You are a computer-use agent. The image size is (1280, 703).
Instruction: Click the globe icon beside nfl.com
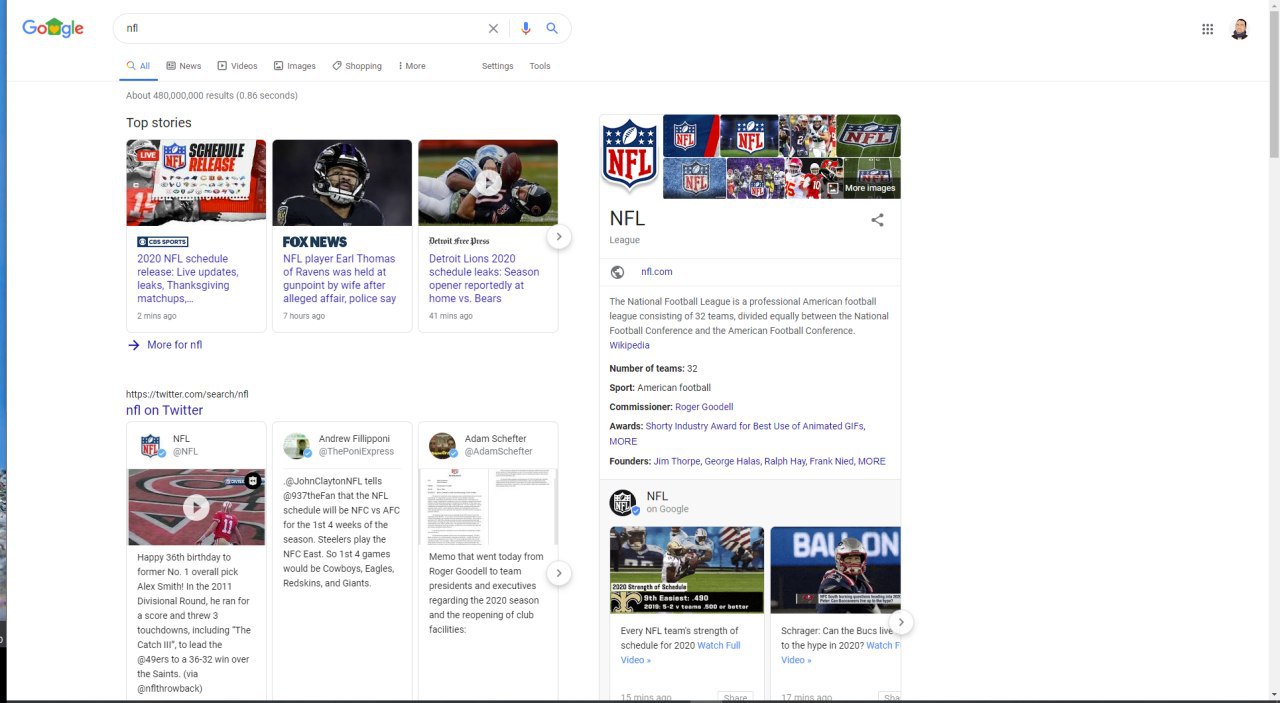pos(617,272)
